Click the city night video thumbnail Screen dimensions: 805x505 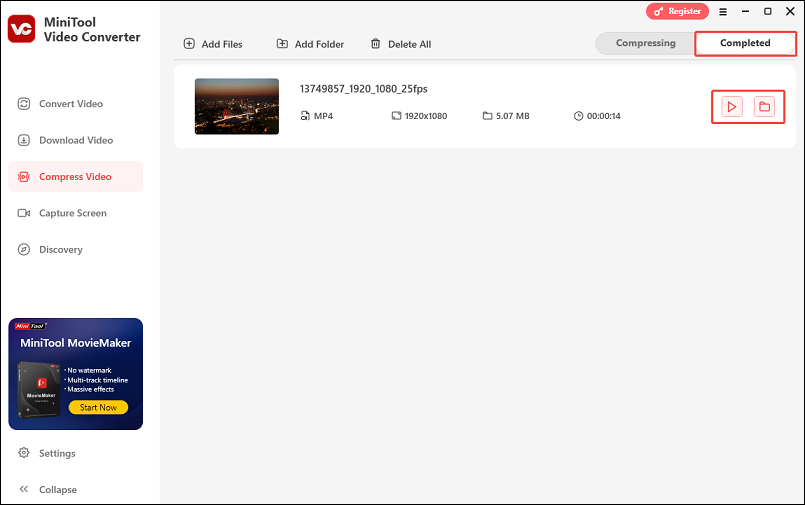click(237, 106)
